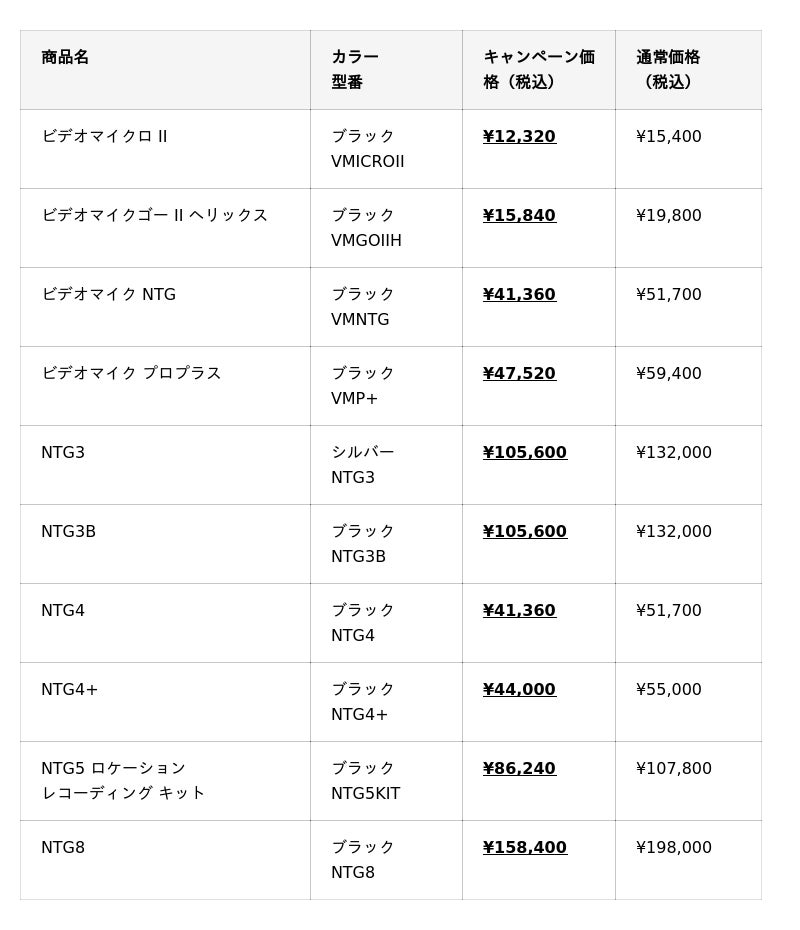Select the ¥47,520 campaign price link
This screenshot has width=800, height=930.
(519, 374)
